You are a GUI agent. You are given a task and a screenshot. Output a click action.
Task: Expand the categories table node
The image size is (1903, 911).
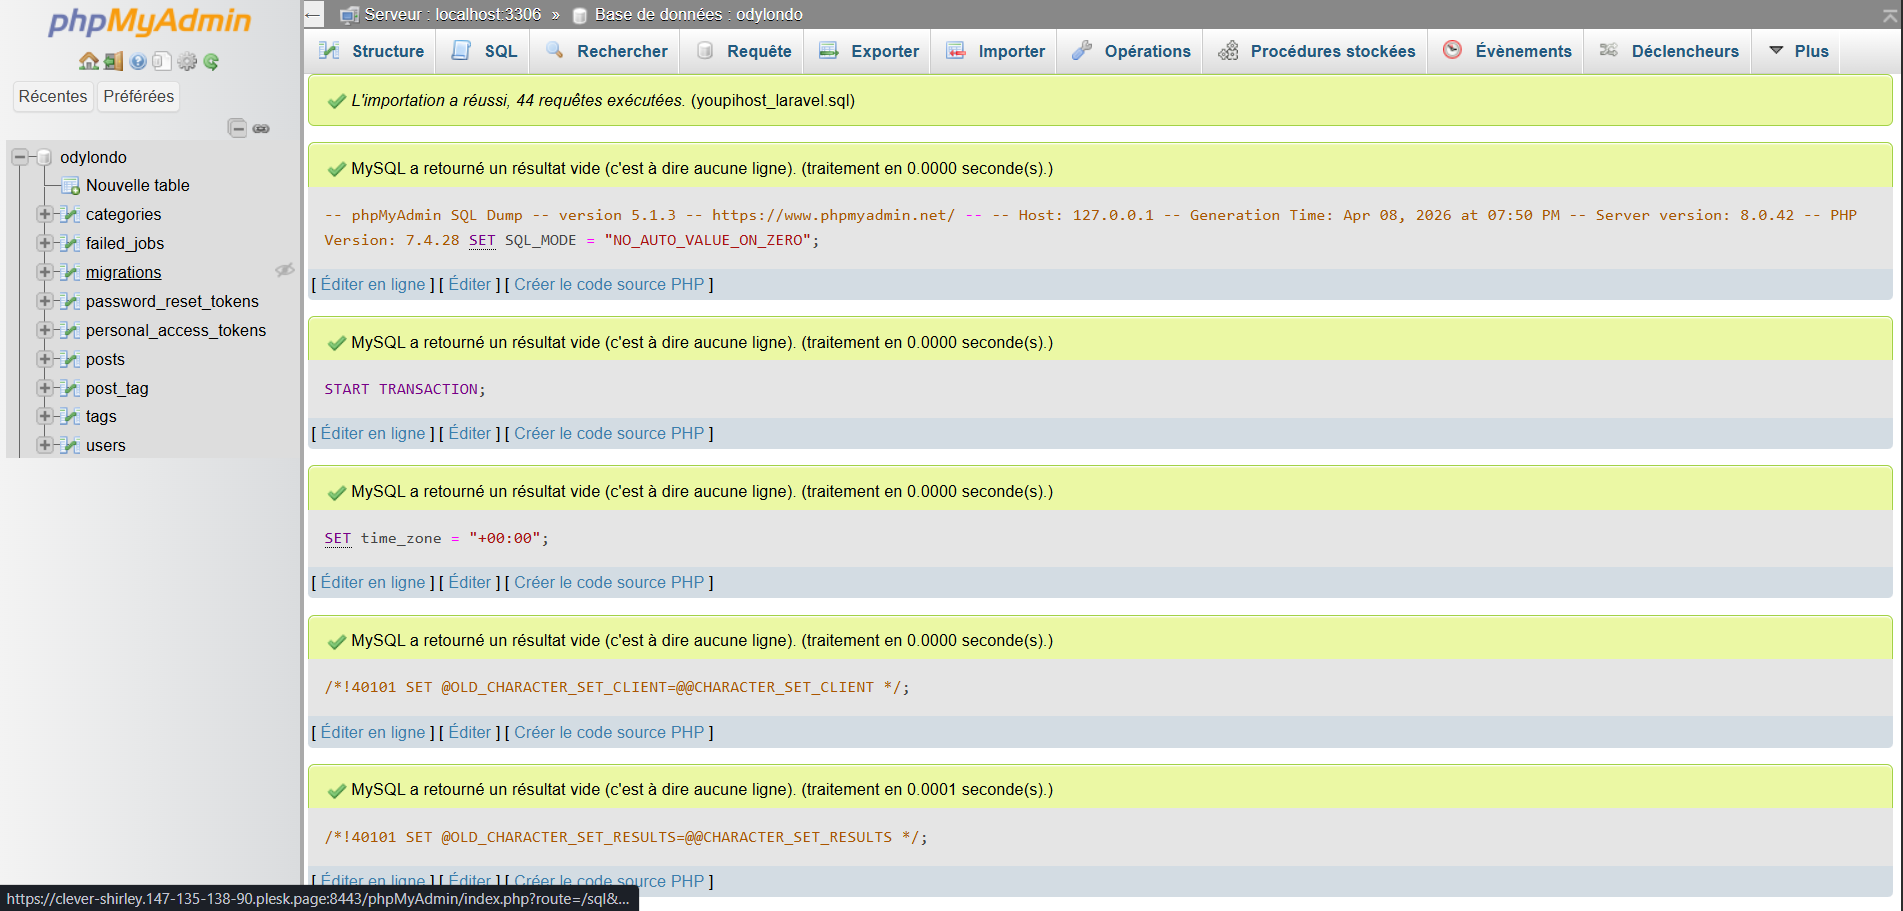tap(44, 214)
